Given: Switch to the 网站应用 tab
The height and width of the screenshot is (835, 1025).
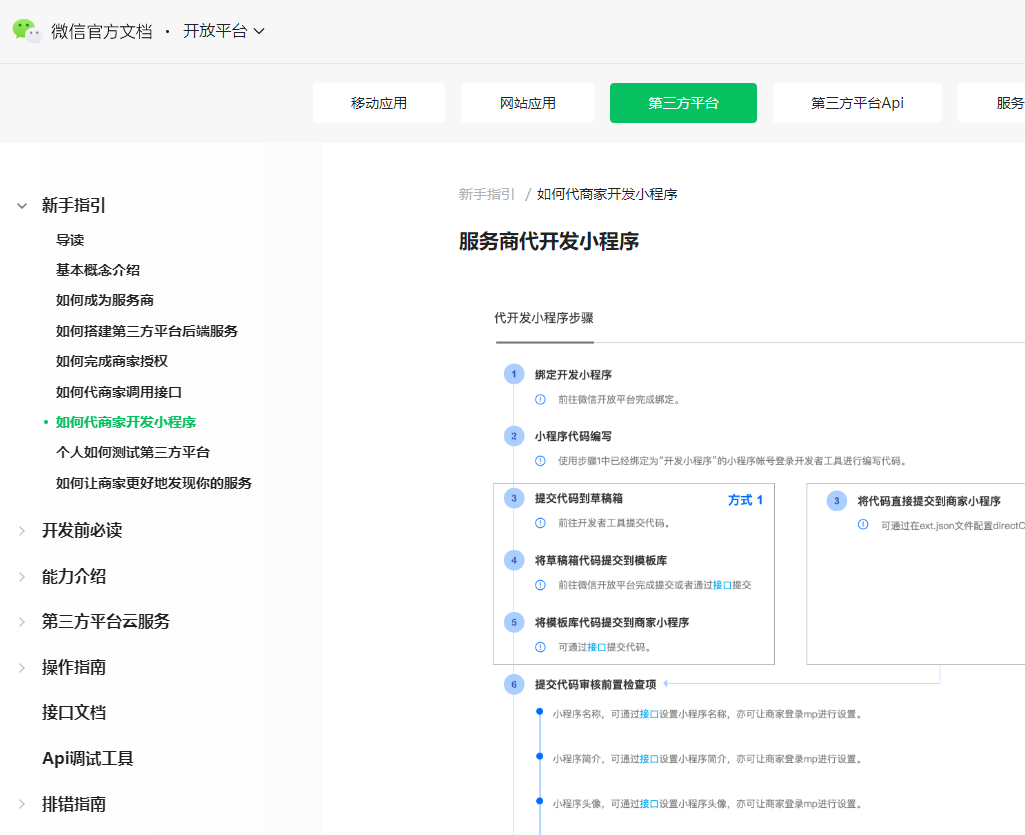Looking at the screenshot, I should click(527, 103).
